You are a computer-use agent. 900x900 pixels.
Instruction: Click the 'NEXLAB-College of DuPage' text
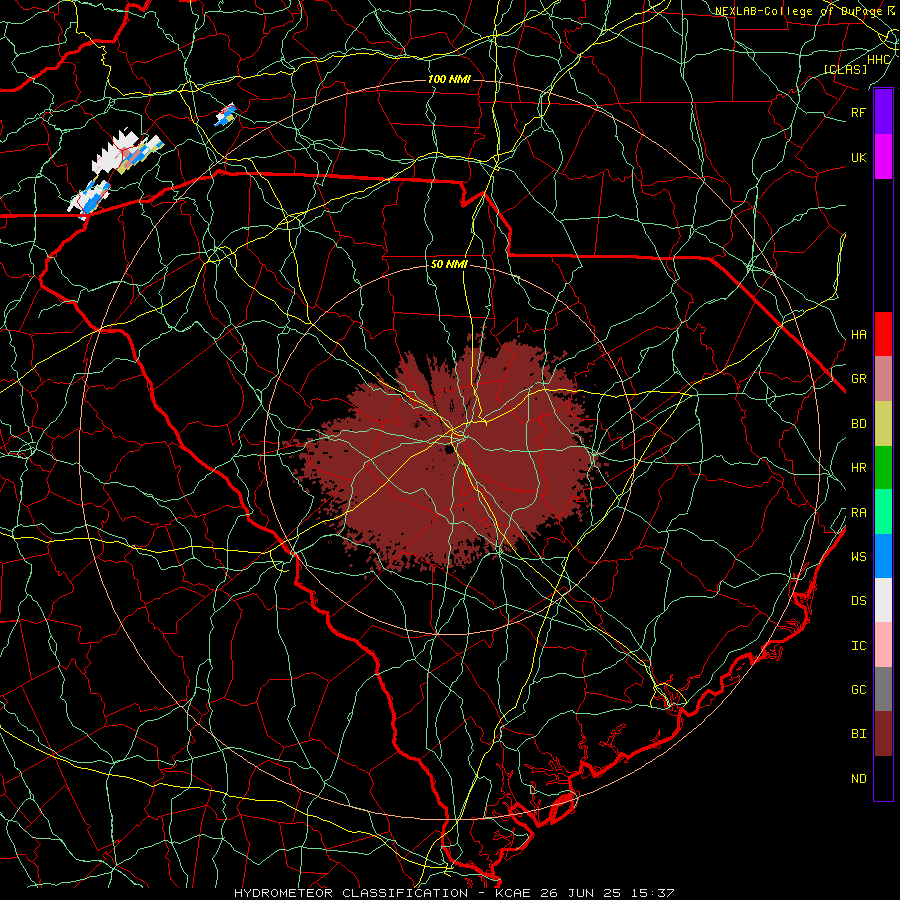click(x=799, y=11)
